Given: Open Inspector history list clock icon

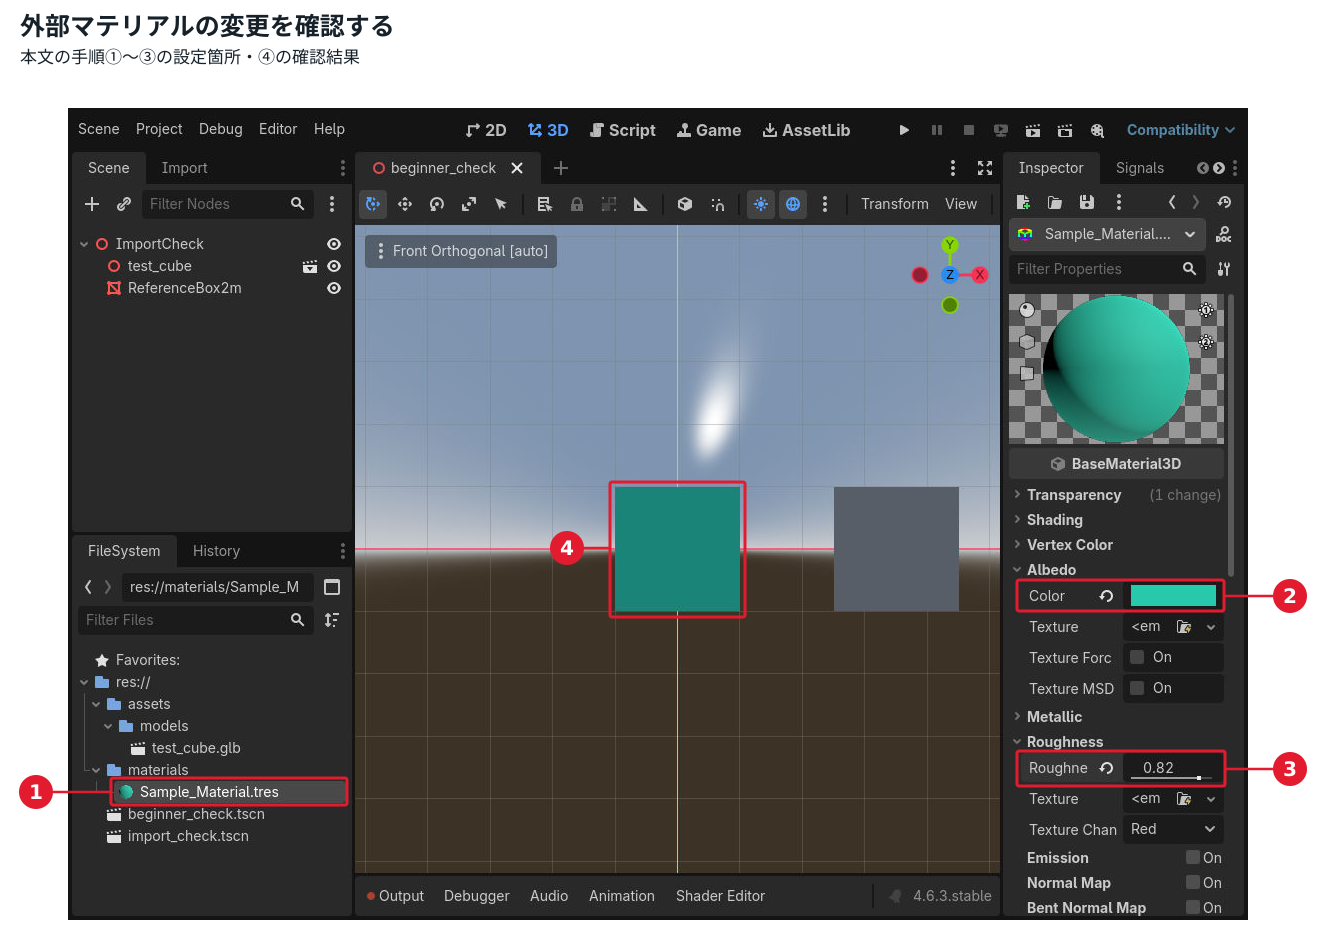Looking at the screenshot, I should click(x=1224, y=202).
